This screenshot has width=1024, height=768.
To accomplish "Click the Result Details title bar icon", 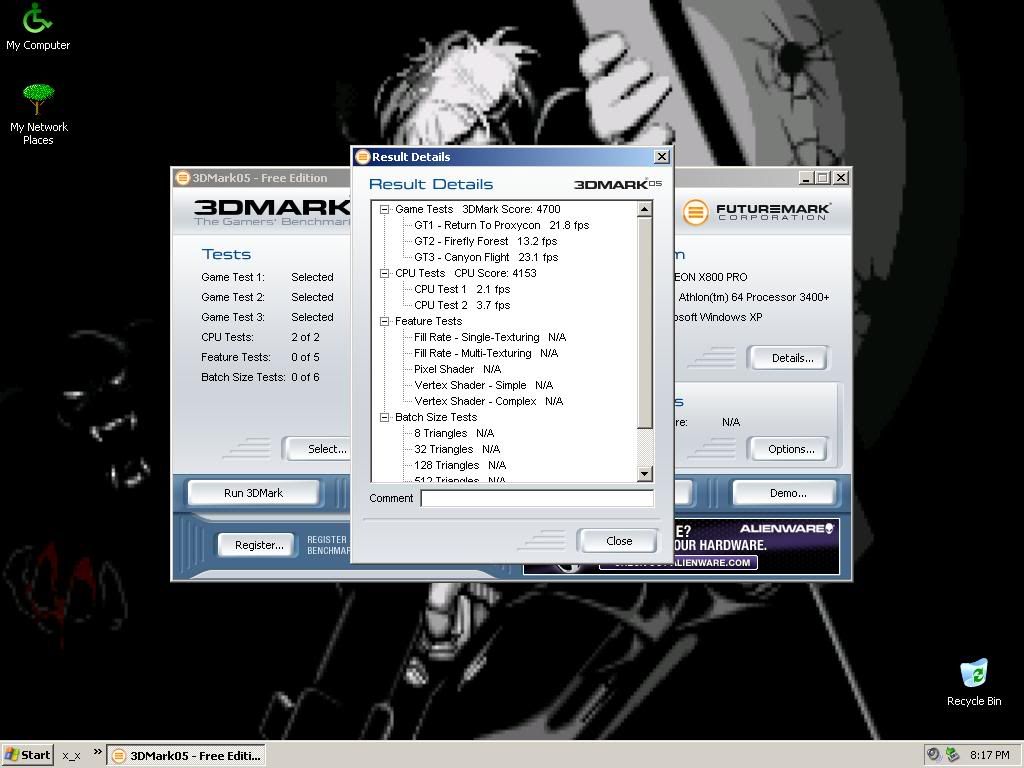I will (x=362, y=157).
